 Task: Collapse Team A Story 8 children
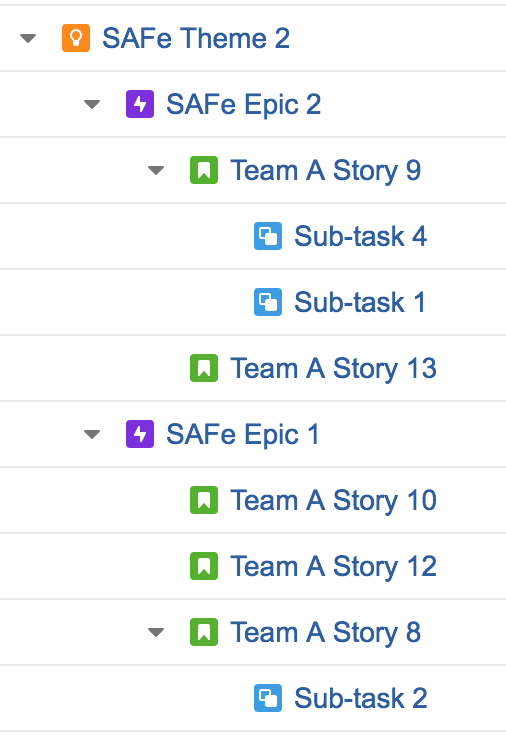pyautogui.click(x=156, y=632)
